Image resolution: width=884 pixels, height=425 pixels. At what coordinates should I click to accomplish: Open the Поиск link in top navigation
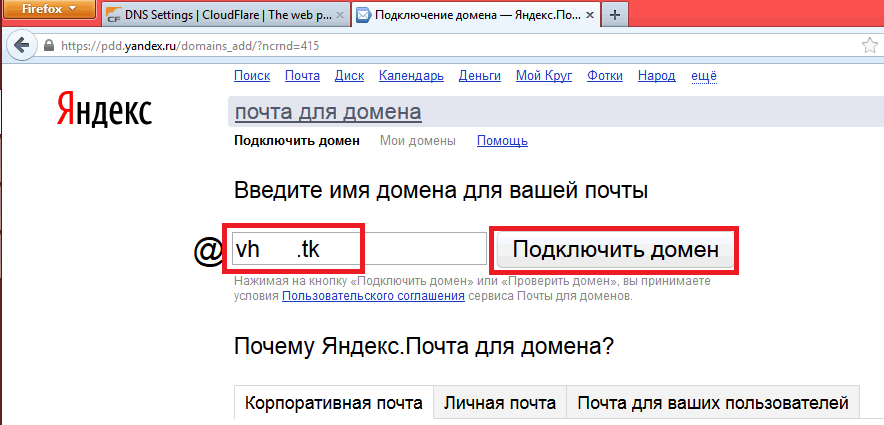pyautogui.click(x=252, y=76)
